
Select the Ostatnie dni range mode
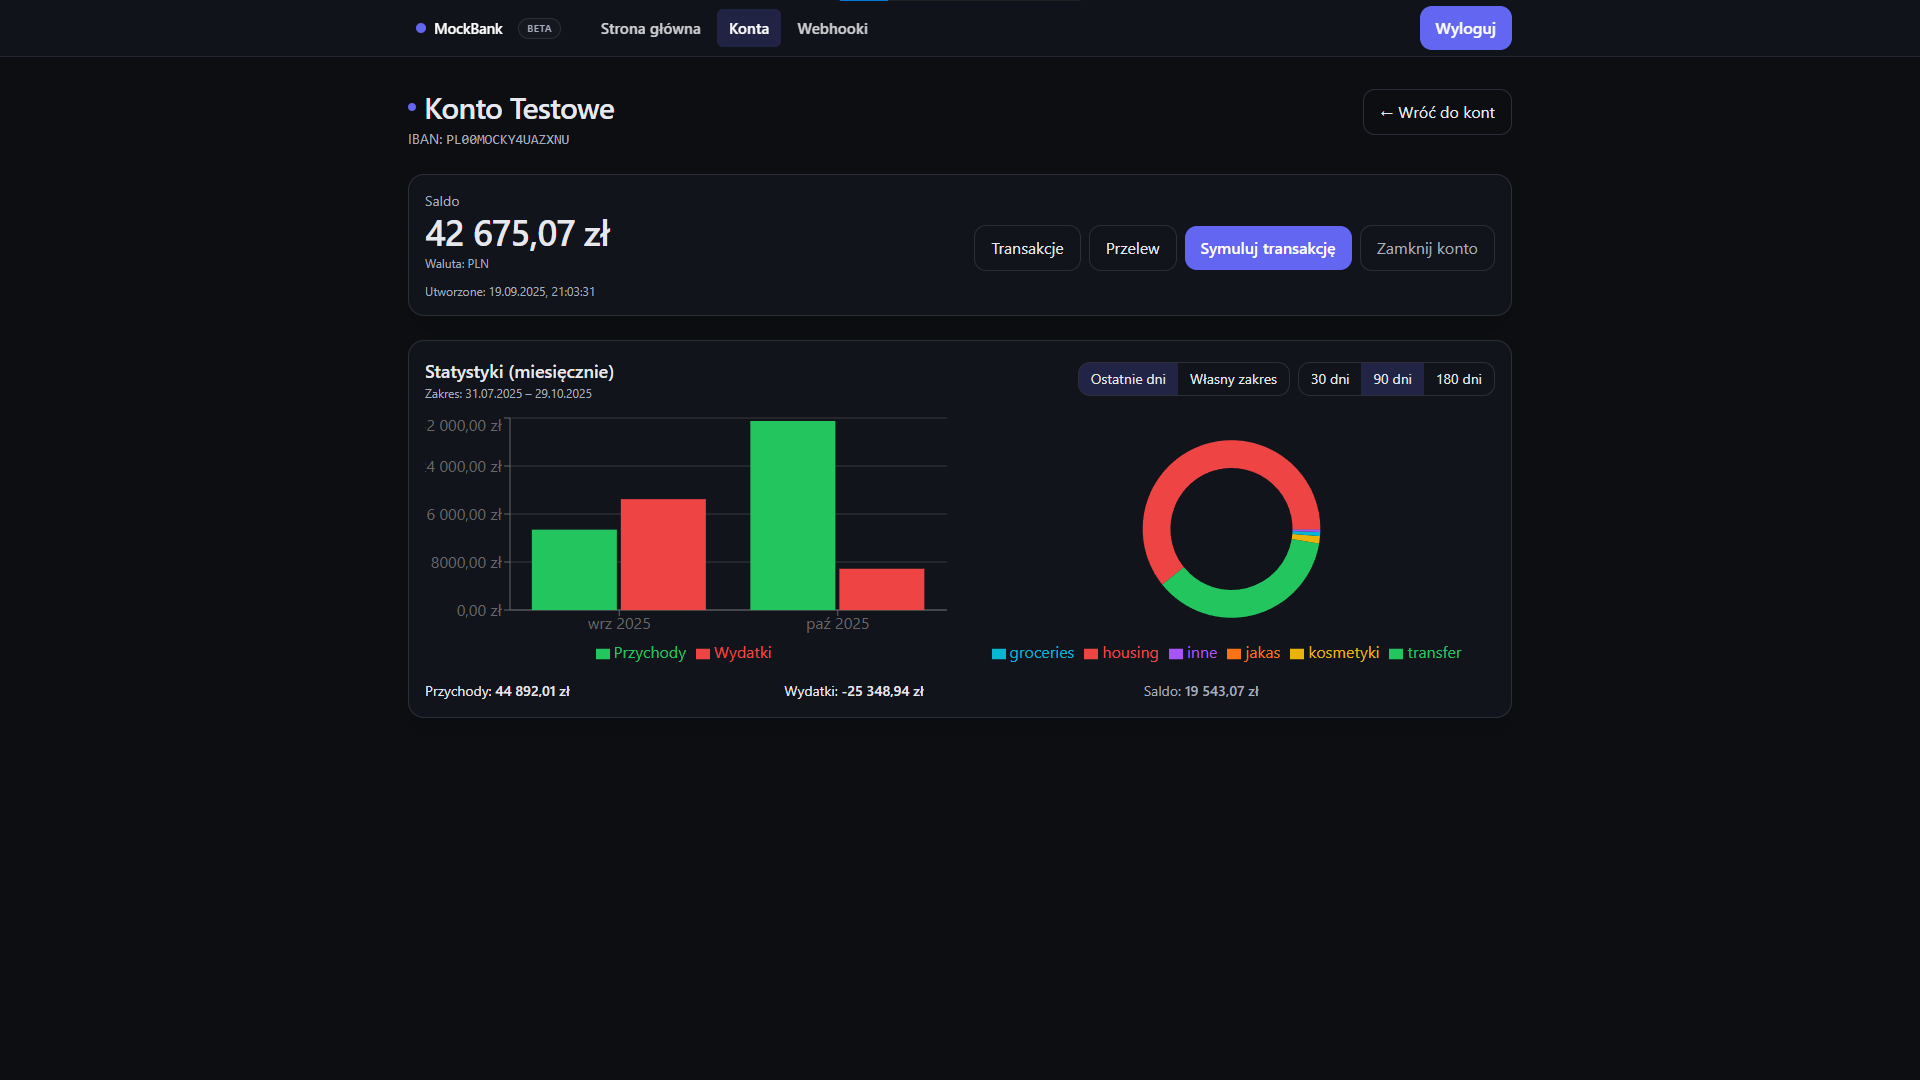point(1128,379)
